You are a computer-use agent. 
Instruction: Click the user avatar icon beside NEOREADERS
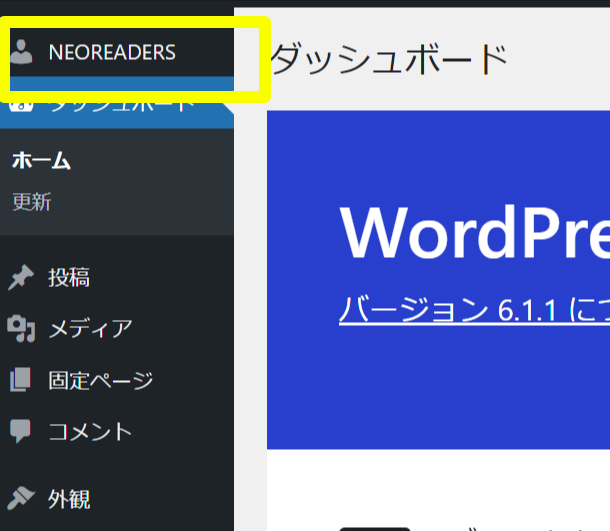click(21, 52)
